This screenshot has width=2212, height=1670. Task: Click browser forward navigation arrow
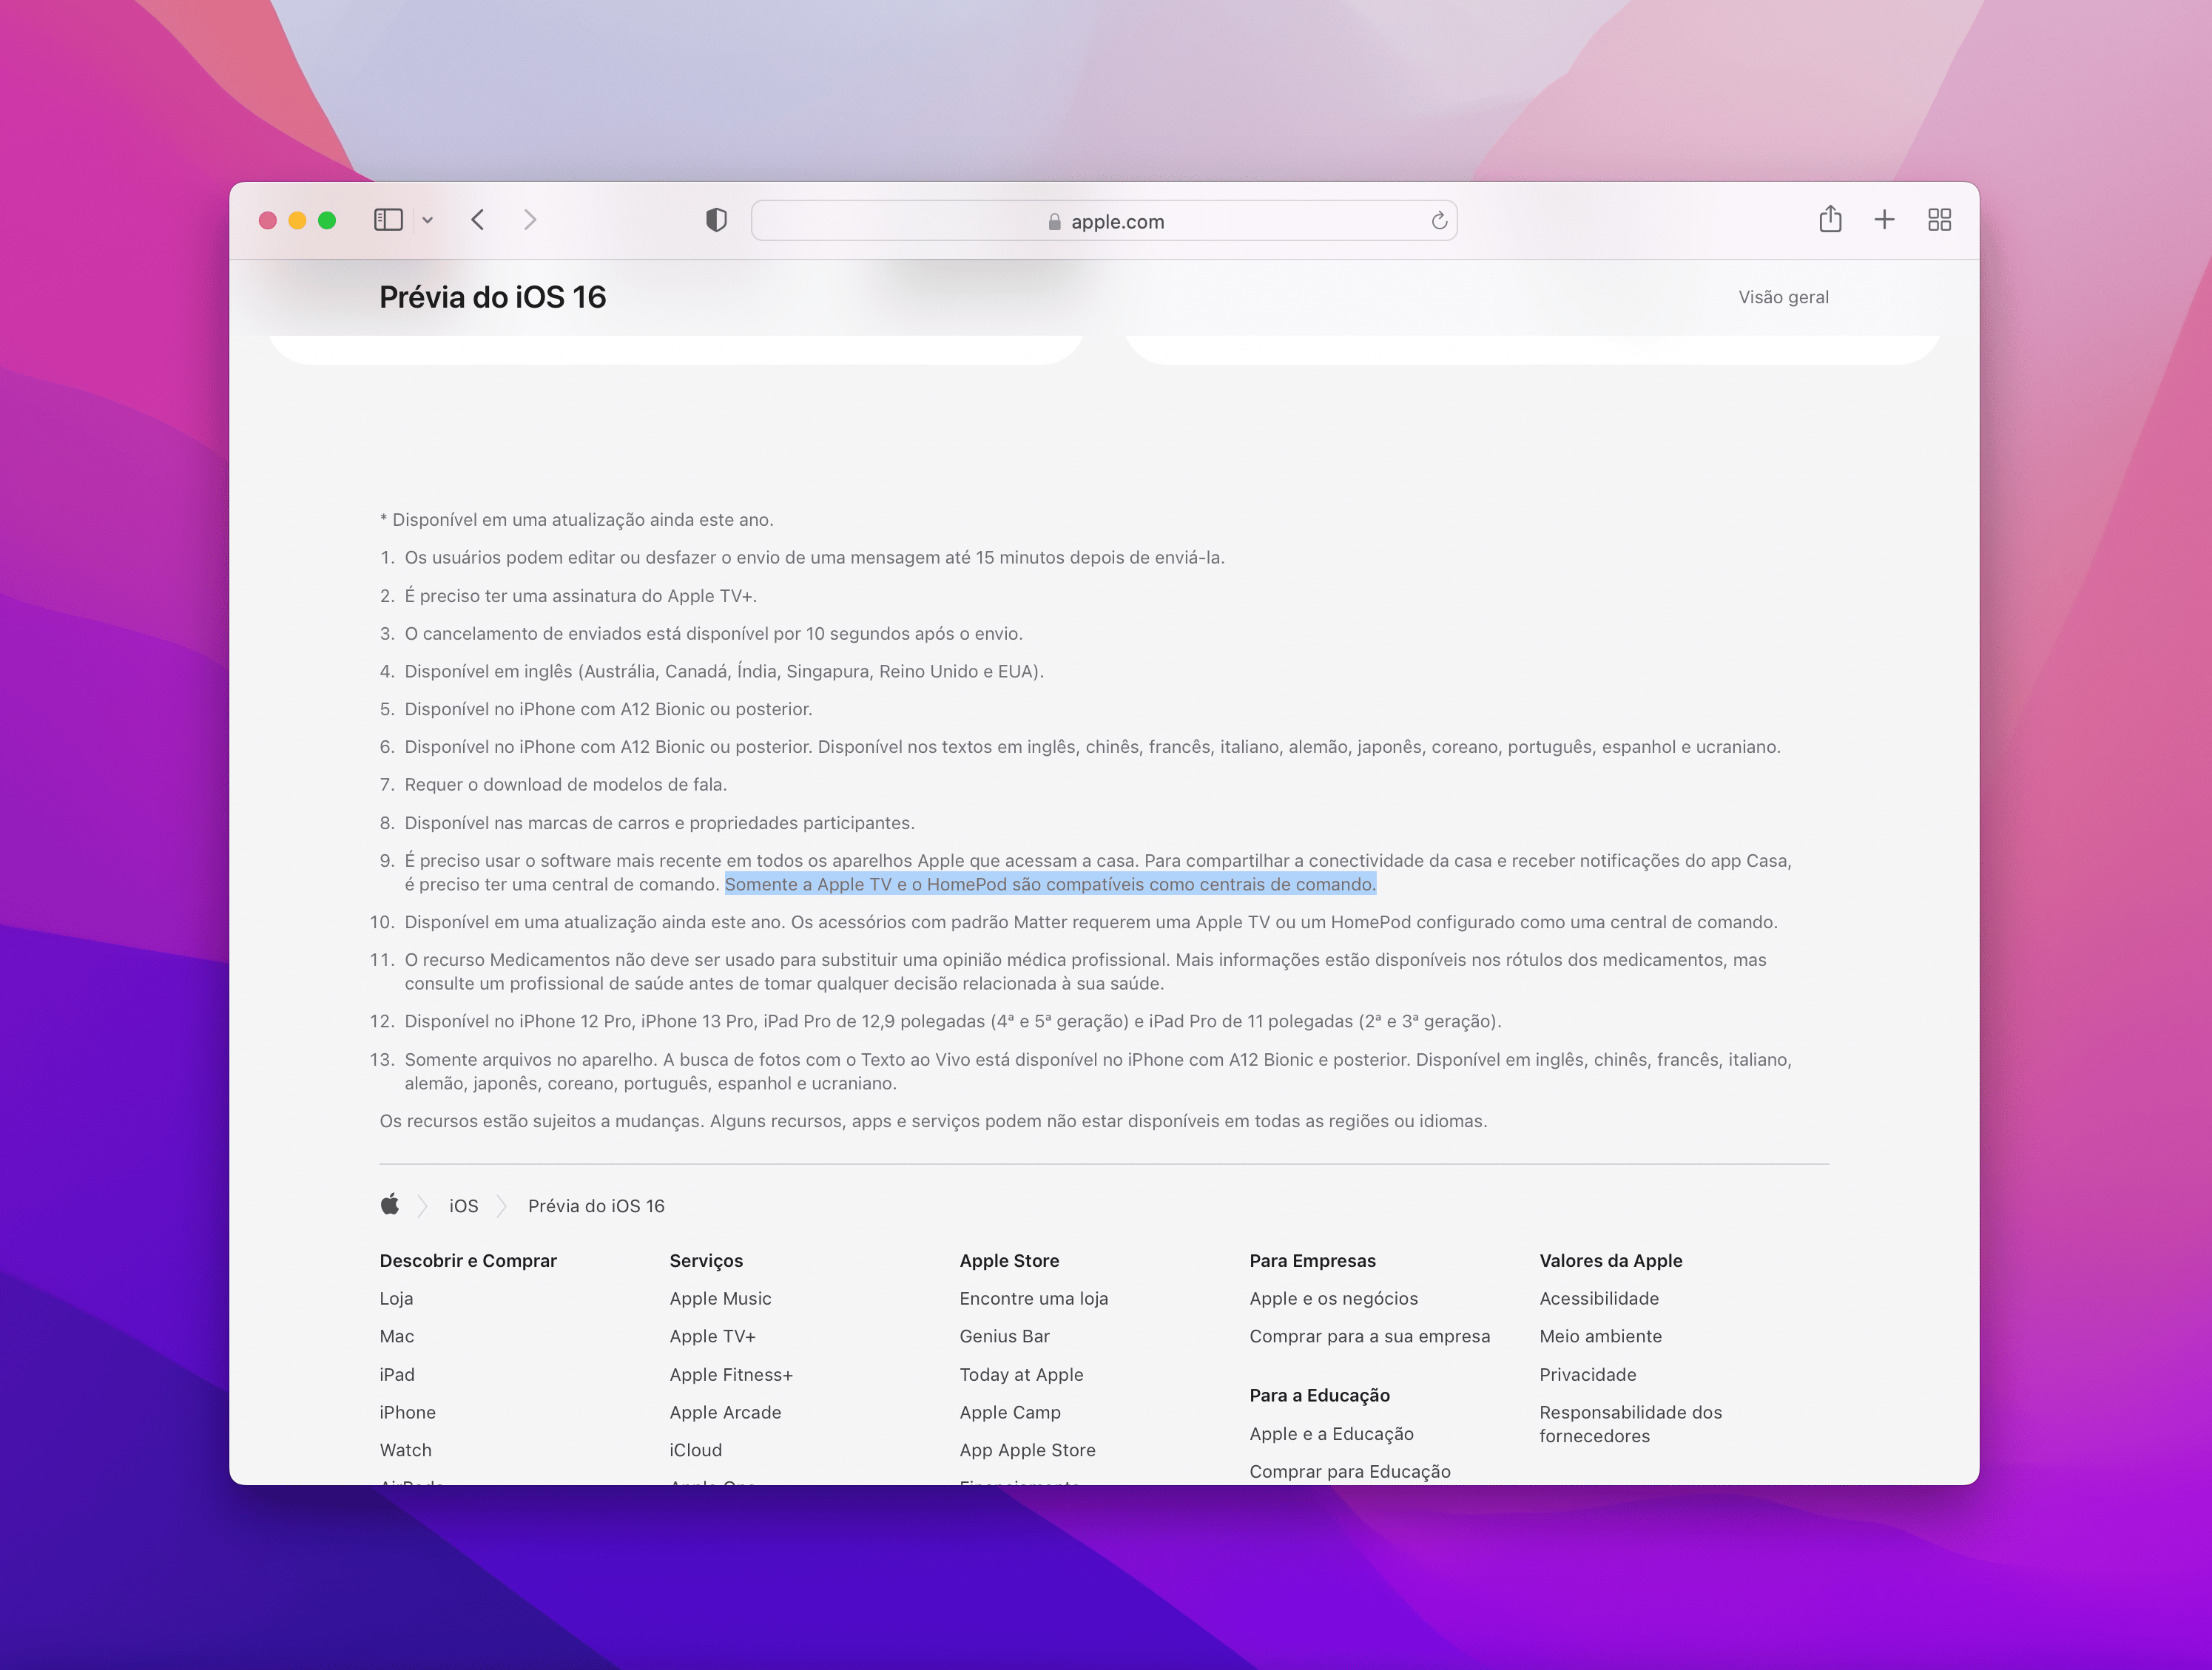point(528,217)
